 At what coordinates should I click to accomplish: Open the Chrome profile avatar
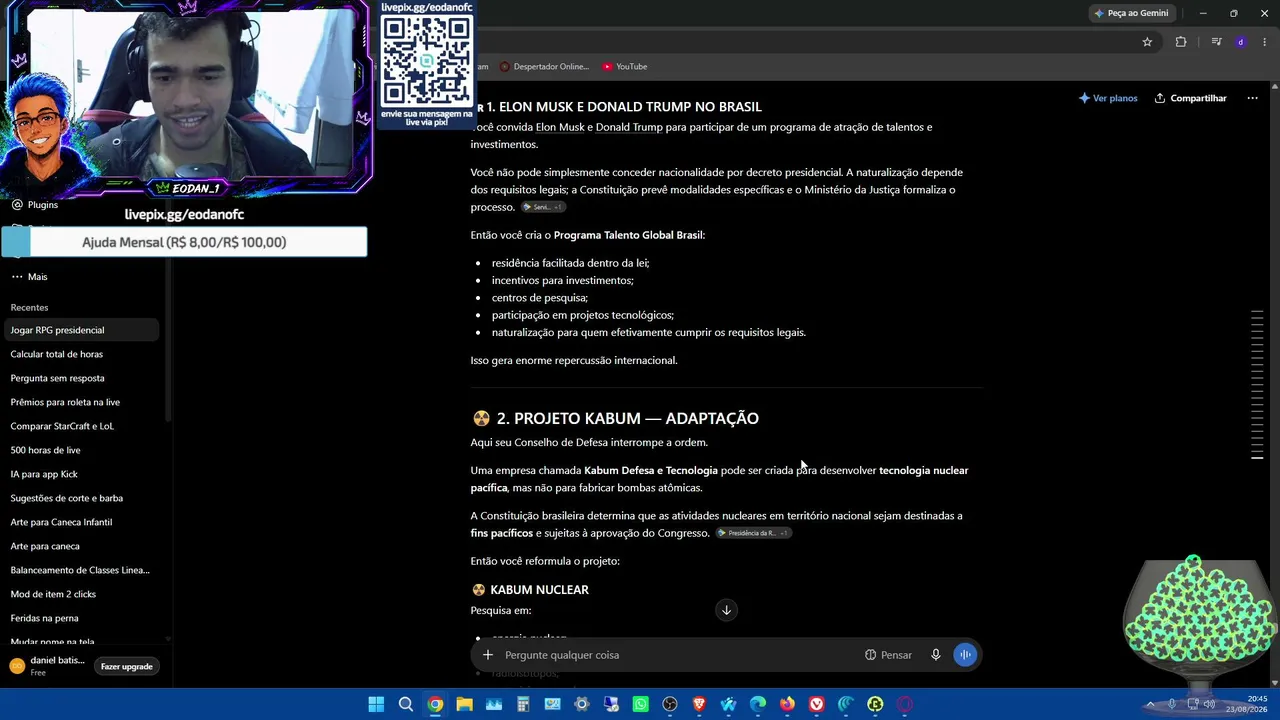pos(1241,42)
